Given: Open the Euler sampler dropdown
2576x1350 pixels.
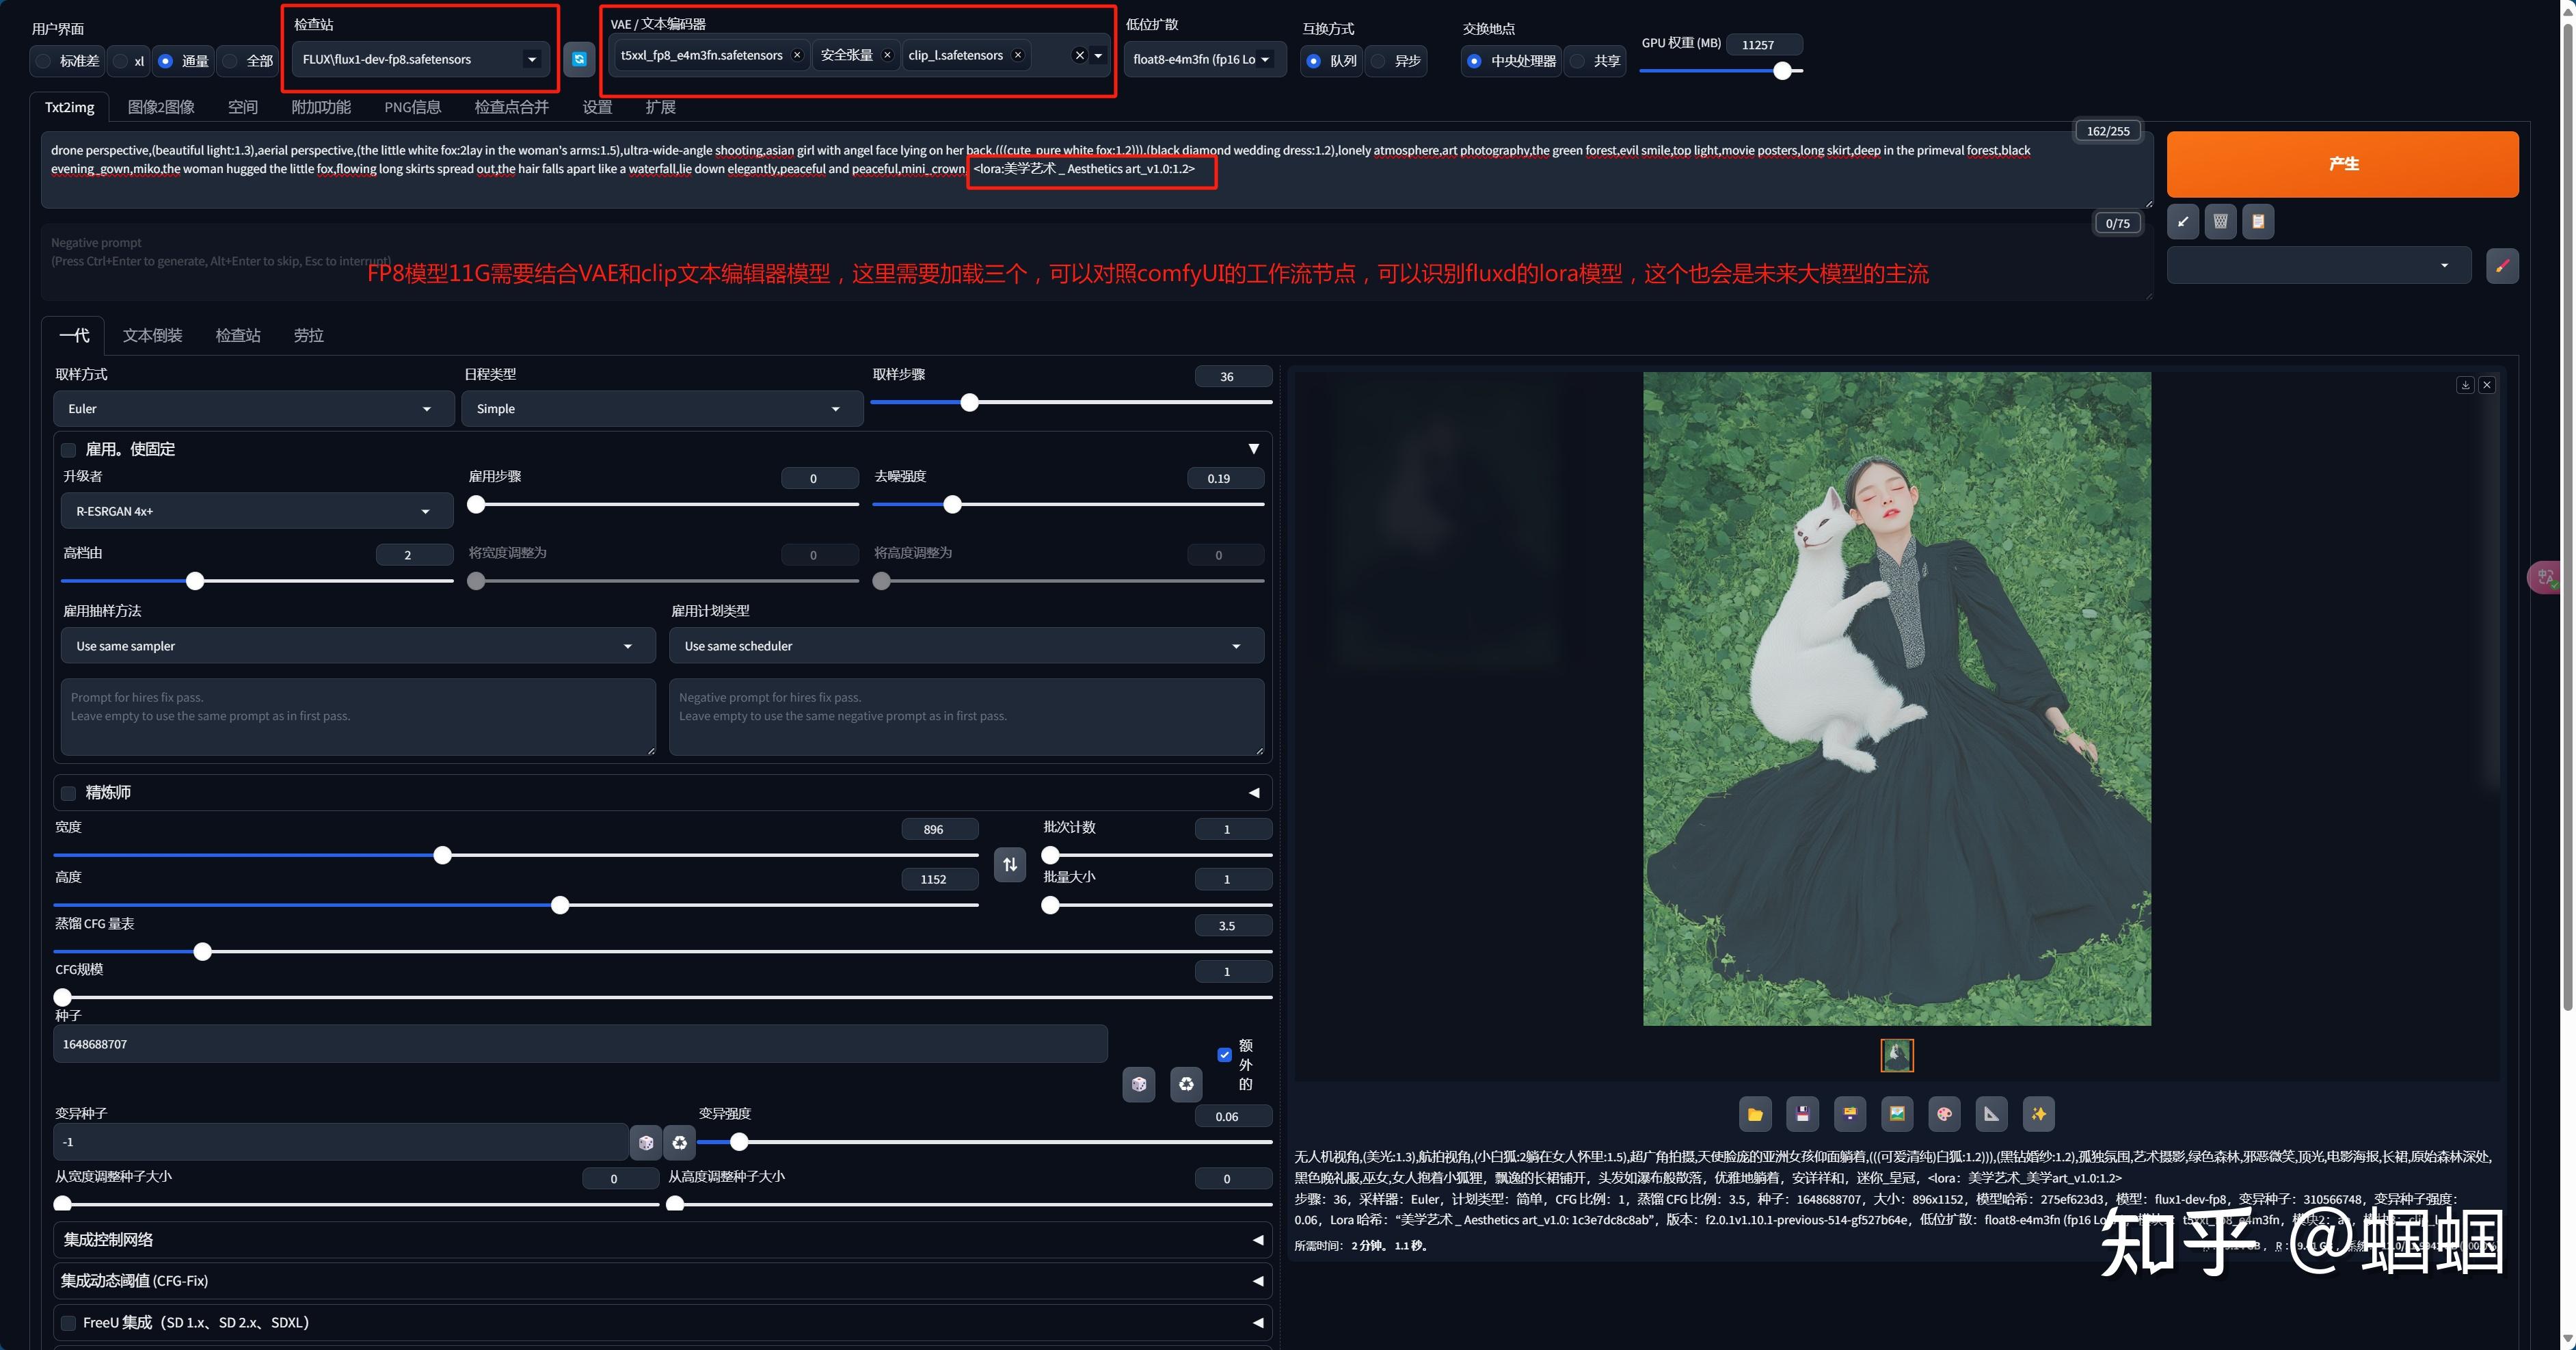Looking at the screenshot, I should click(x=253, y=408).
